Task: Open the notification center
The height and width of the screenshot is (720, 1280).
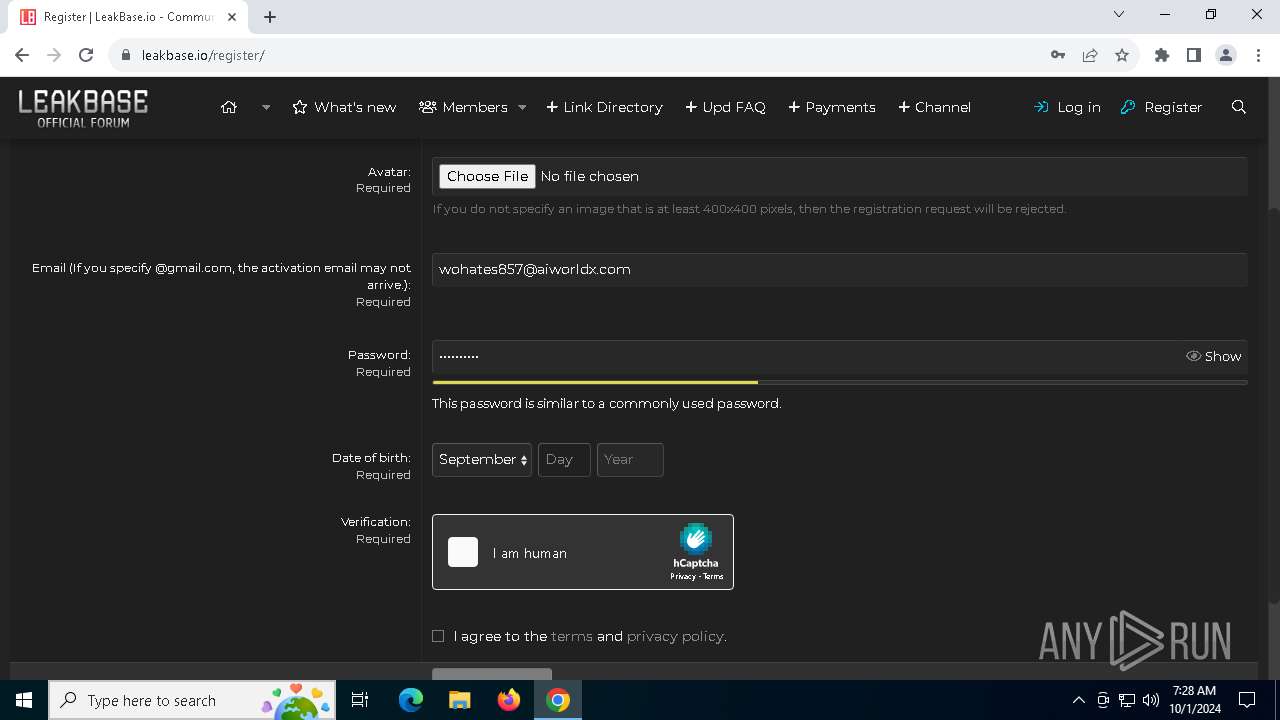Action: click(1247, 700)
